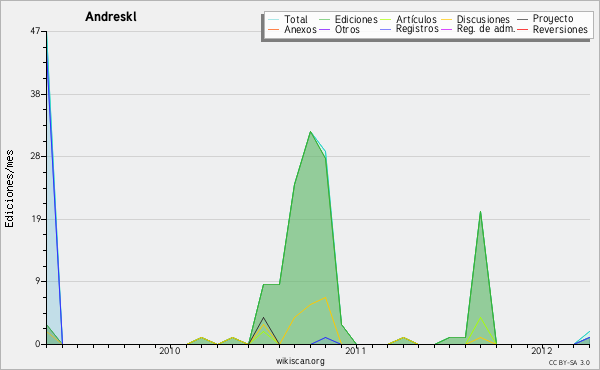Click the yellow Discusiones peak in late 2010
The width and height of the screenshot is (600, 370).
325,297
